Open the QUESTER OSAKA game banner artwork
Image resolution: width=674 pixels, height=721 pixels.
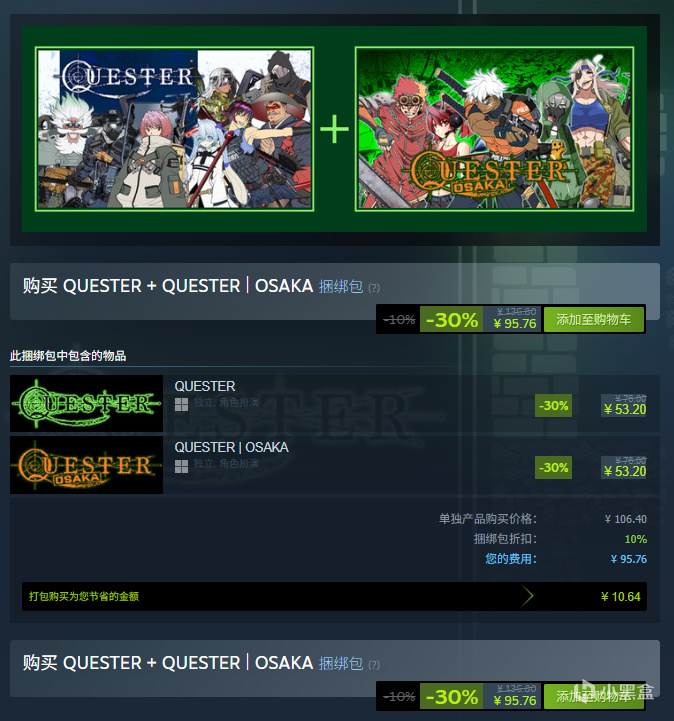[495, 129]
